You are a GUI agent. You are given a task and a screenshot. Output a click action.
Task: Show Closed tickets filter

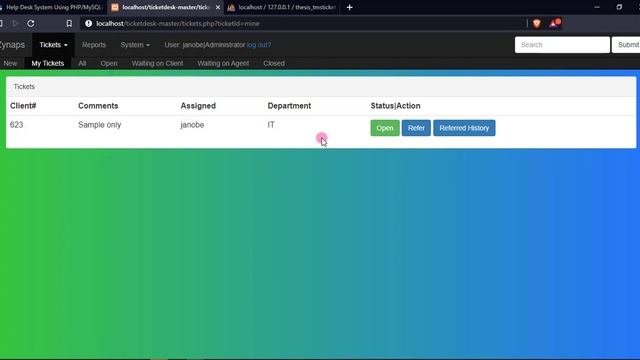[x=274, y=63]
